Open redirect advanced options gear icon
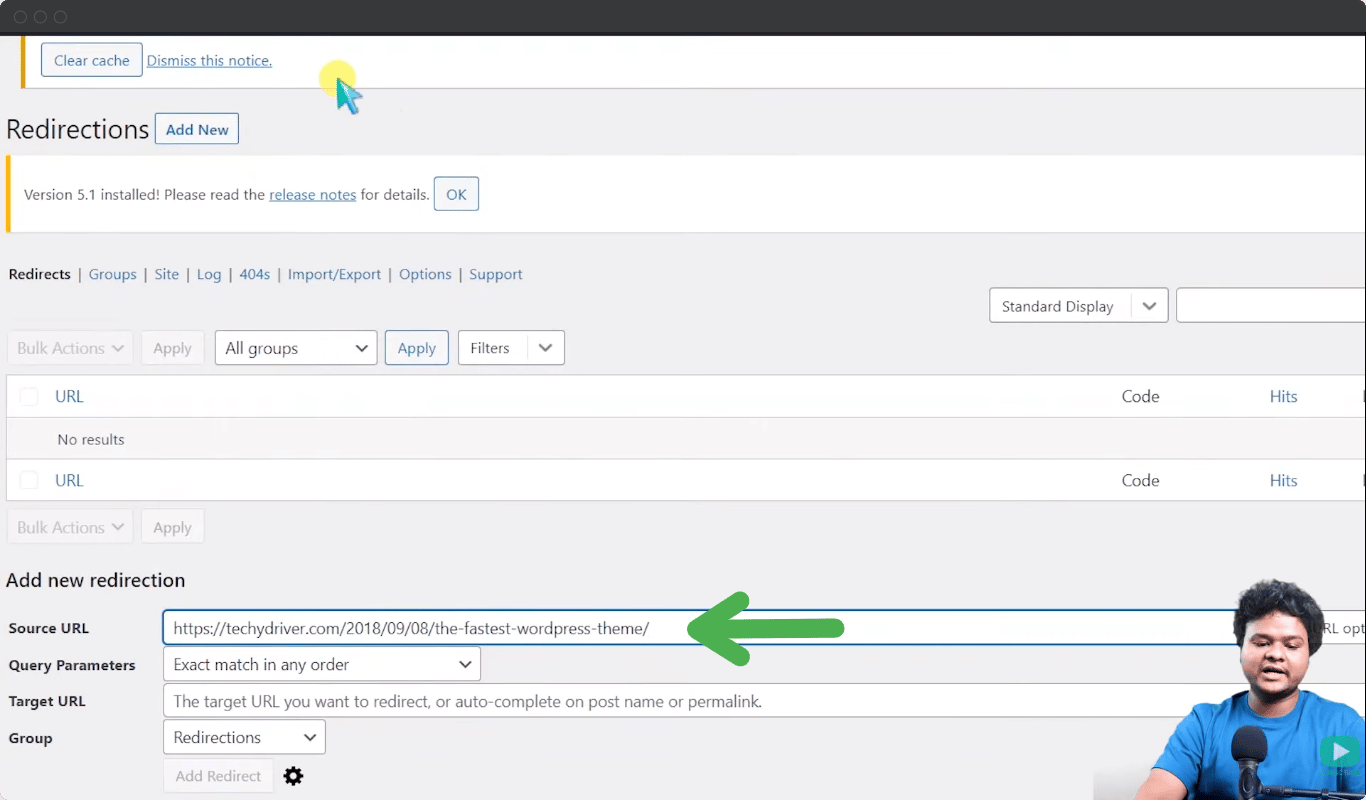Image resolution: width=1366 pixels, height=800 pixels. coord(293,776)
